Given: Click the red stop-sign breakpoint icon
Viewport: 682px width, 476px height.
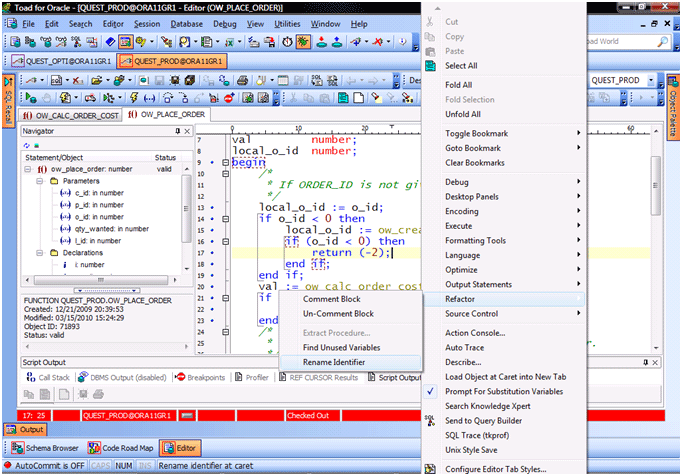Looking at the screenshot, I should (x=230, y=98).
